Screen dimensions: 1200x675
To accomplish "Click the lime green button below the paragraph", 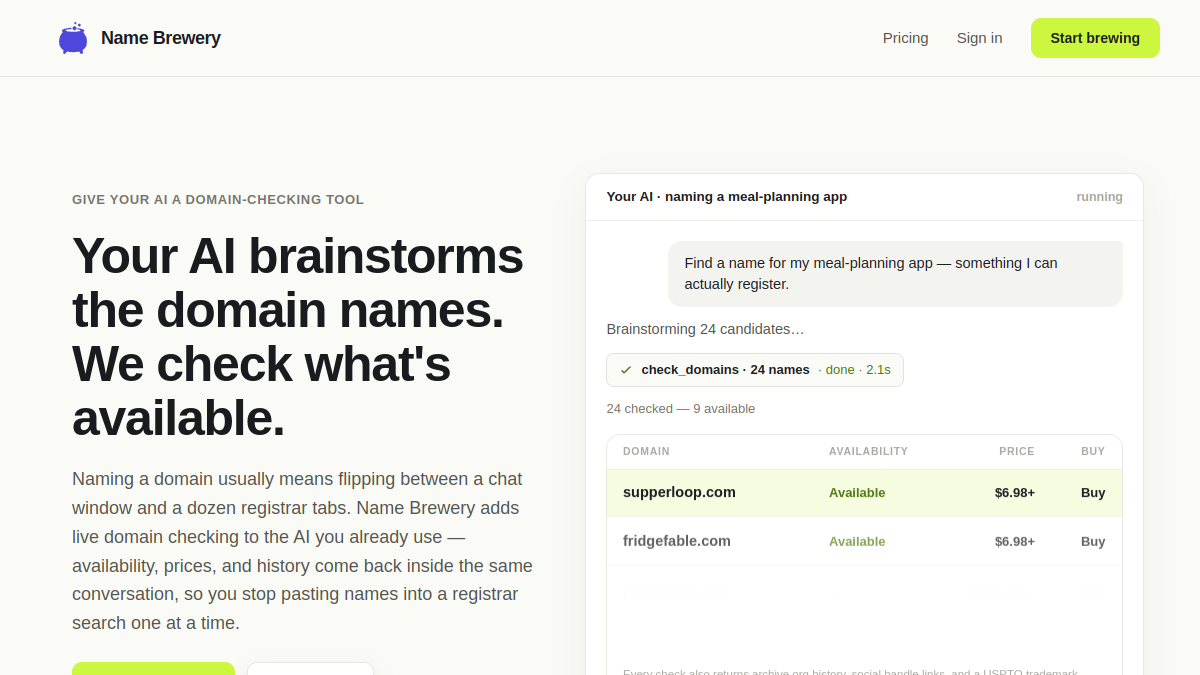I will tap(153, 668).
